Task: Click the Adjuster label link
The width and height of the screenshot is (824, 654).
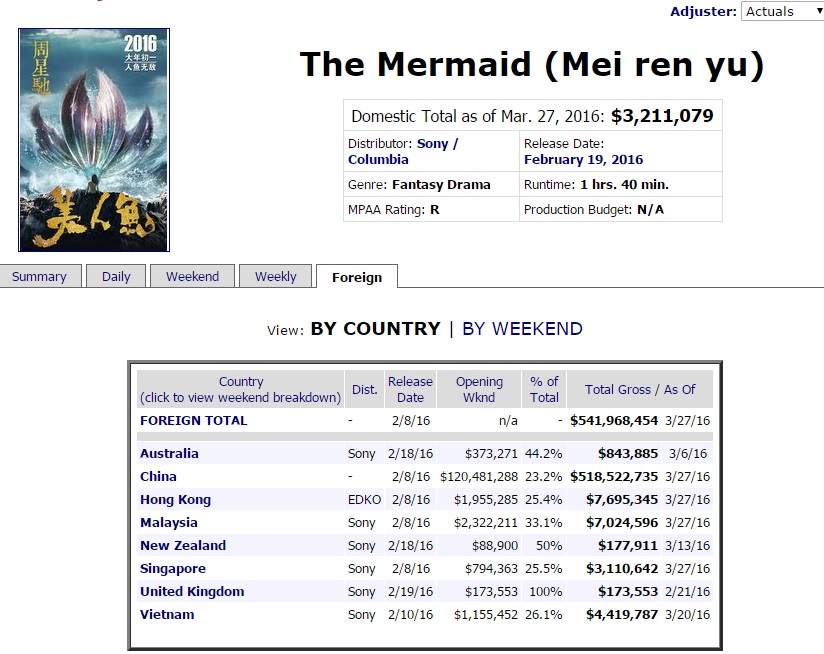Action: pos(703,12)
